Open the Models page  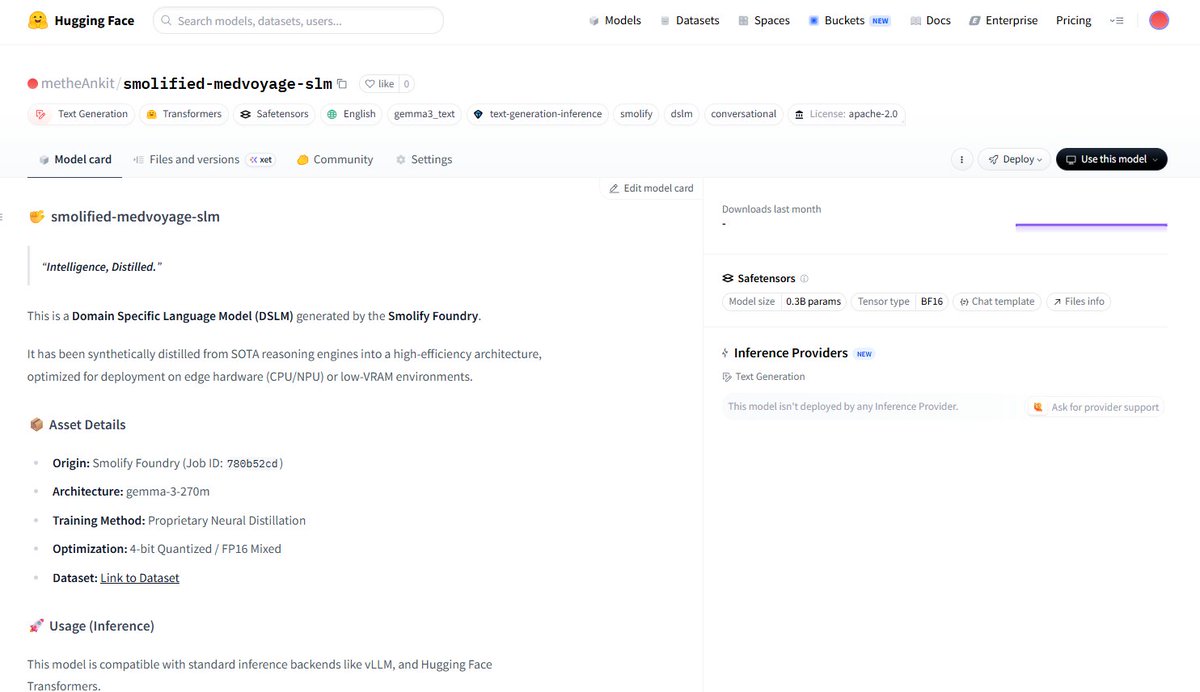[614, 20]
